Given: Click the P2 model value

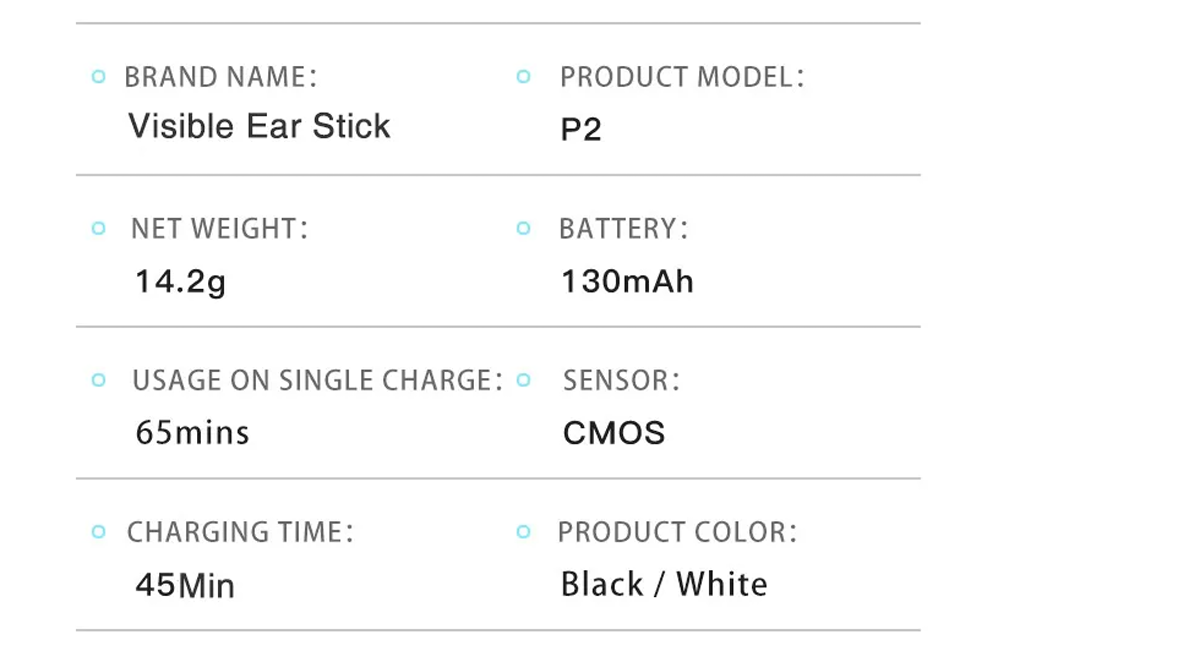Looking at the screenshot, I should tap(581, 130).
